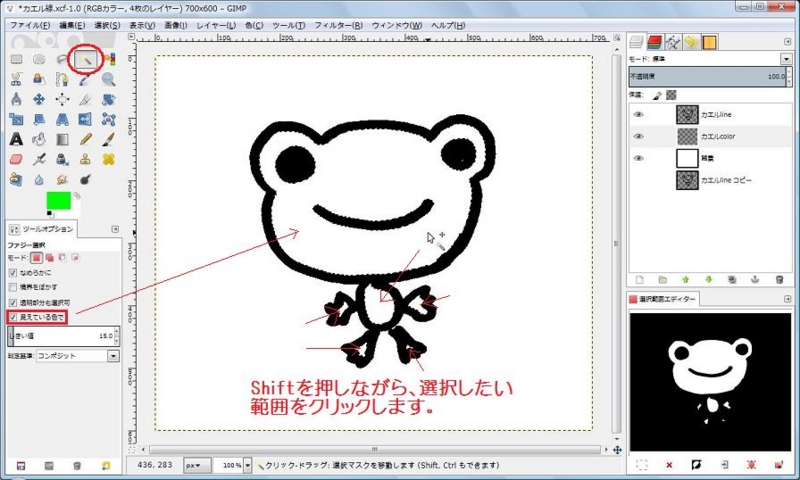Toggle the 見えている色で checkbox
This screenshot has height=480, width=800.
click(x=13, y=317)
